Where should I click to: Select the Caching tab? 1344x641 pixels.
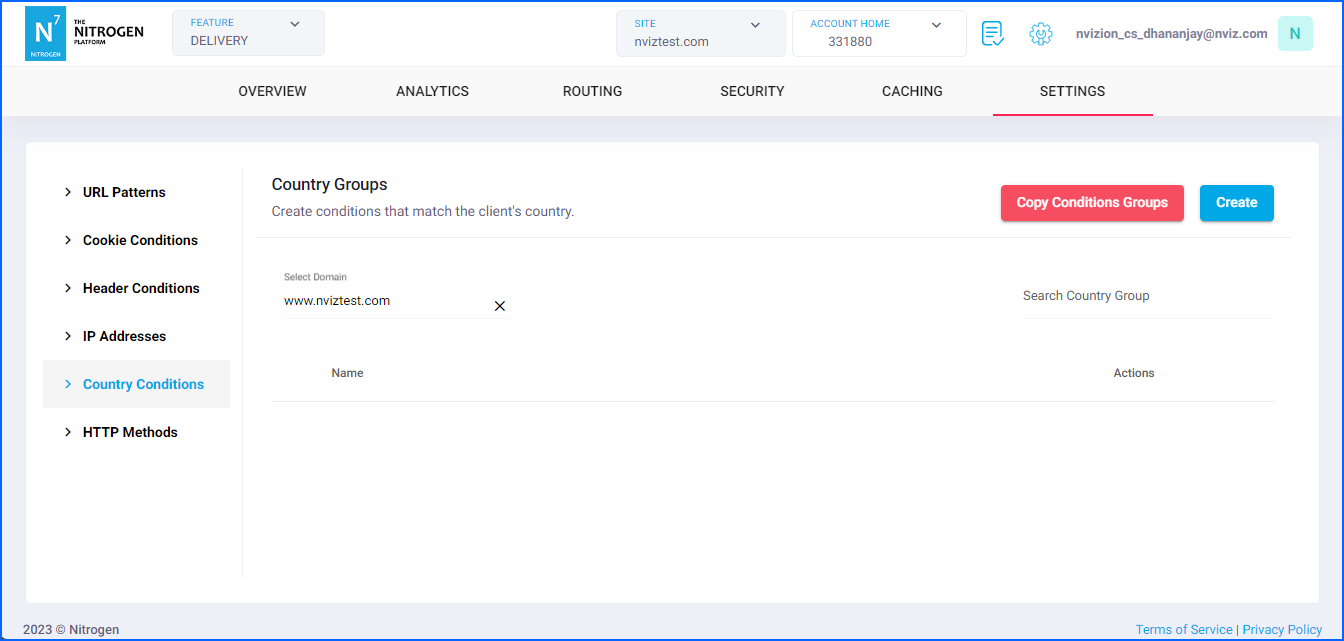[912, 91]
